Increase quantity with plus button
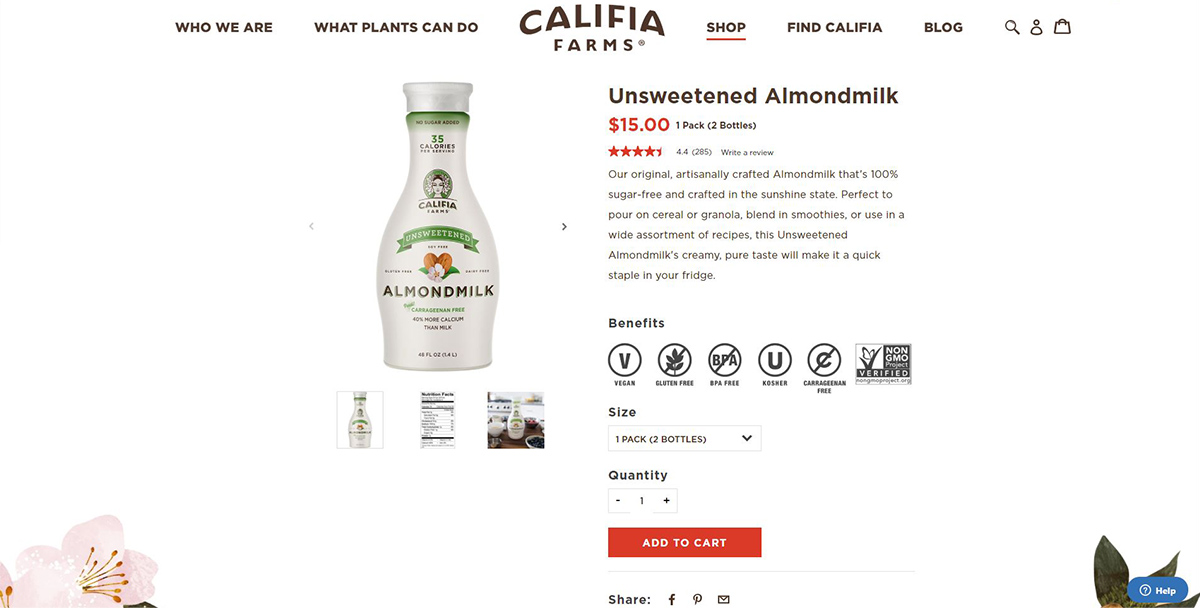 click(666, 500)
